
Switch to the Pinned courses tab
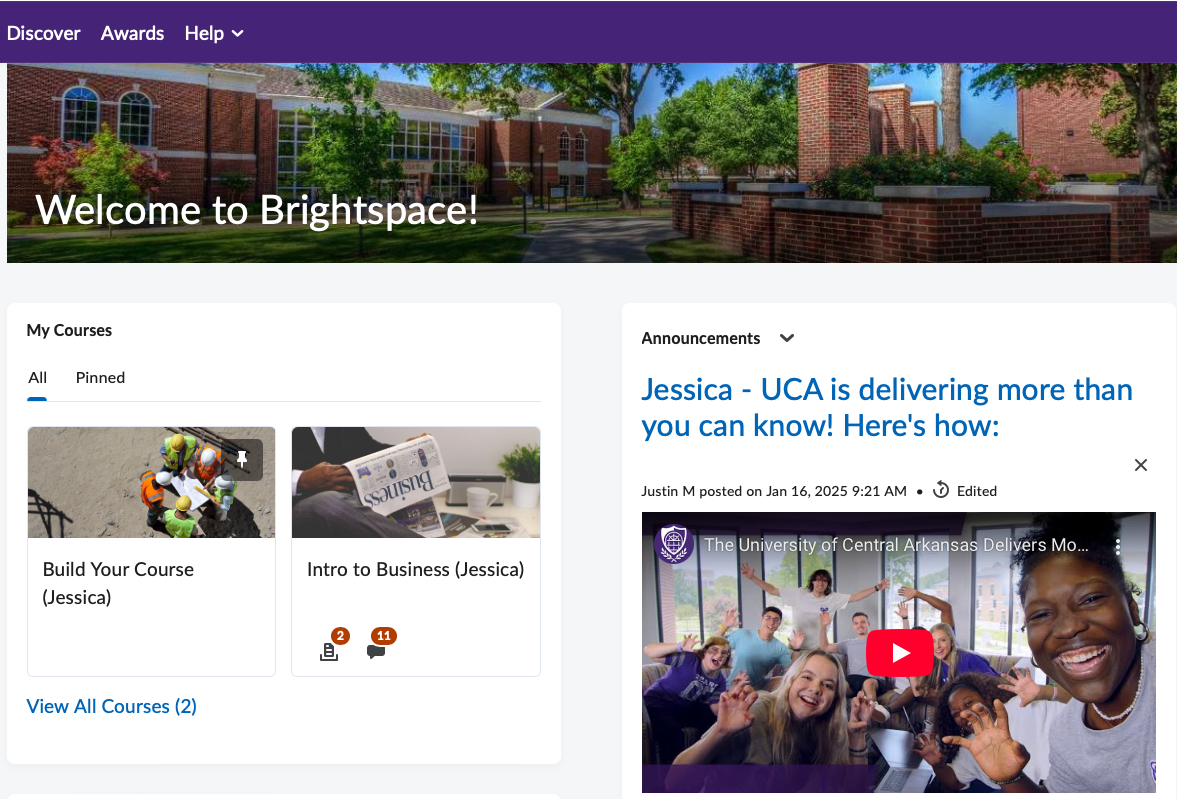100,378
